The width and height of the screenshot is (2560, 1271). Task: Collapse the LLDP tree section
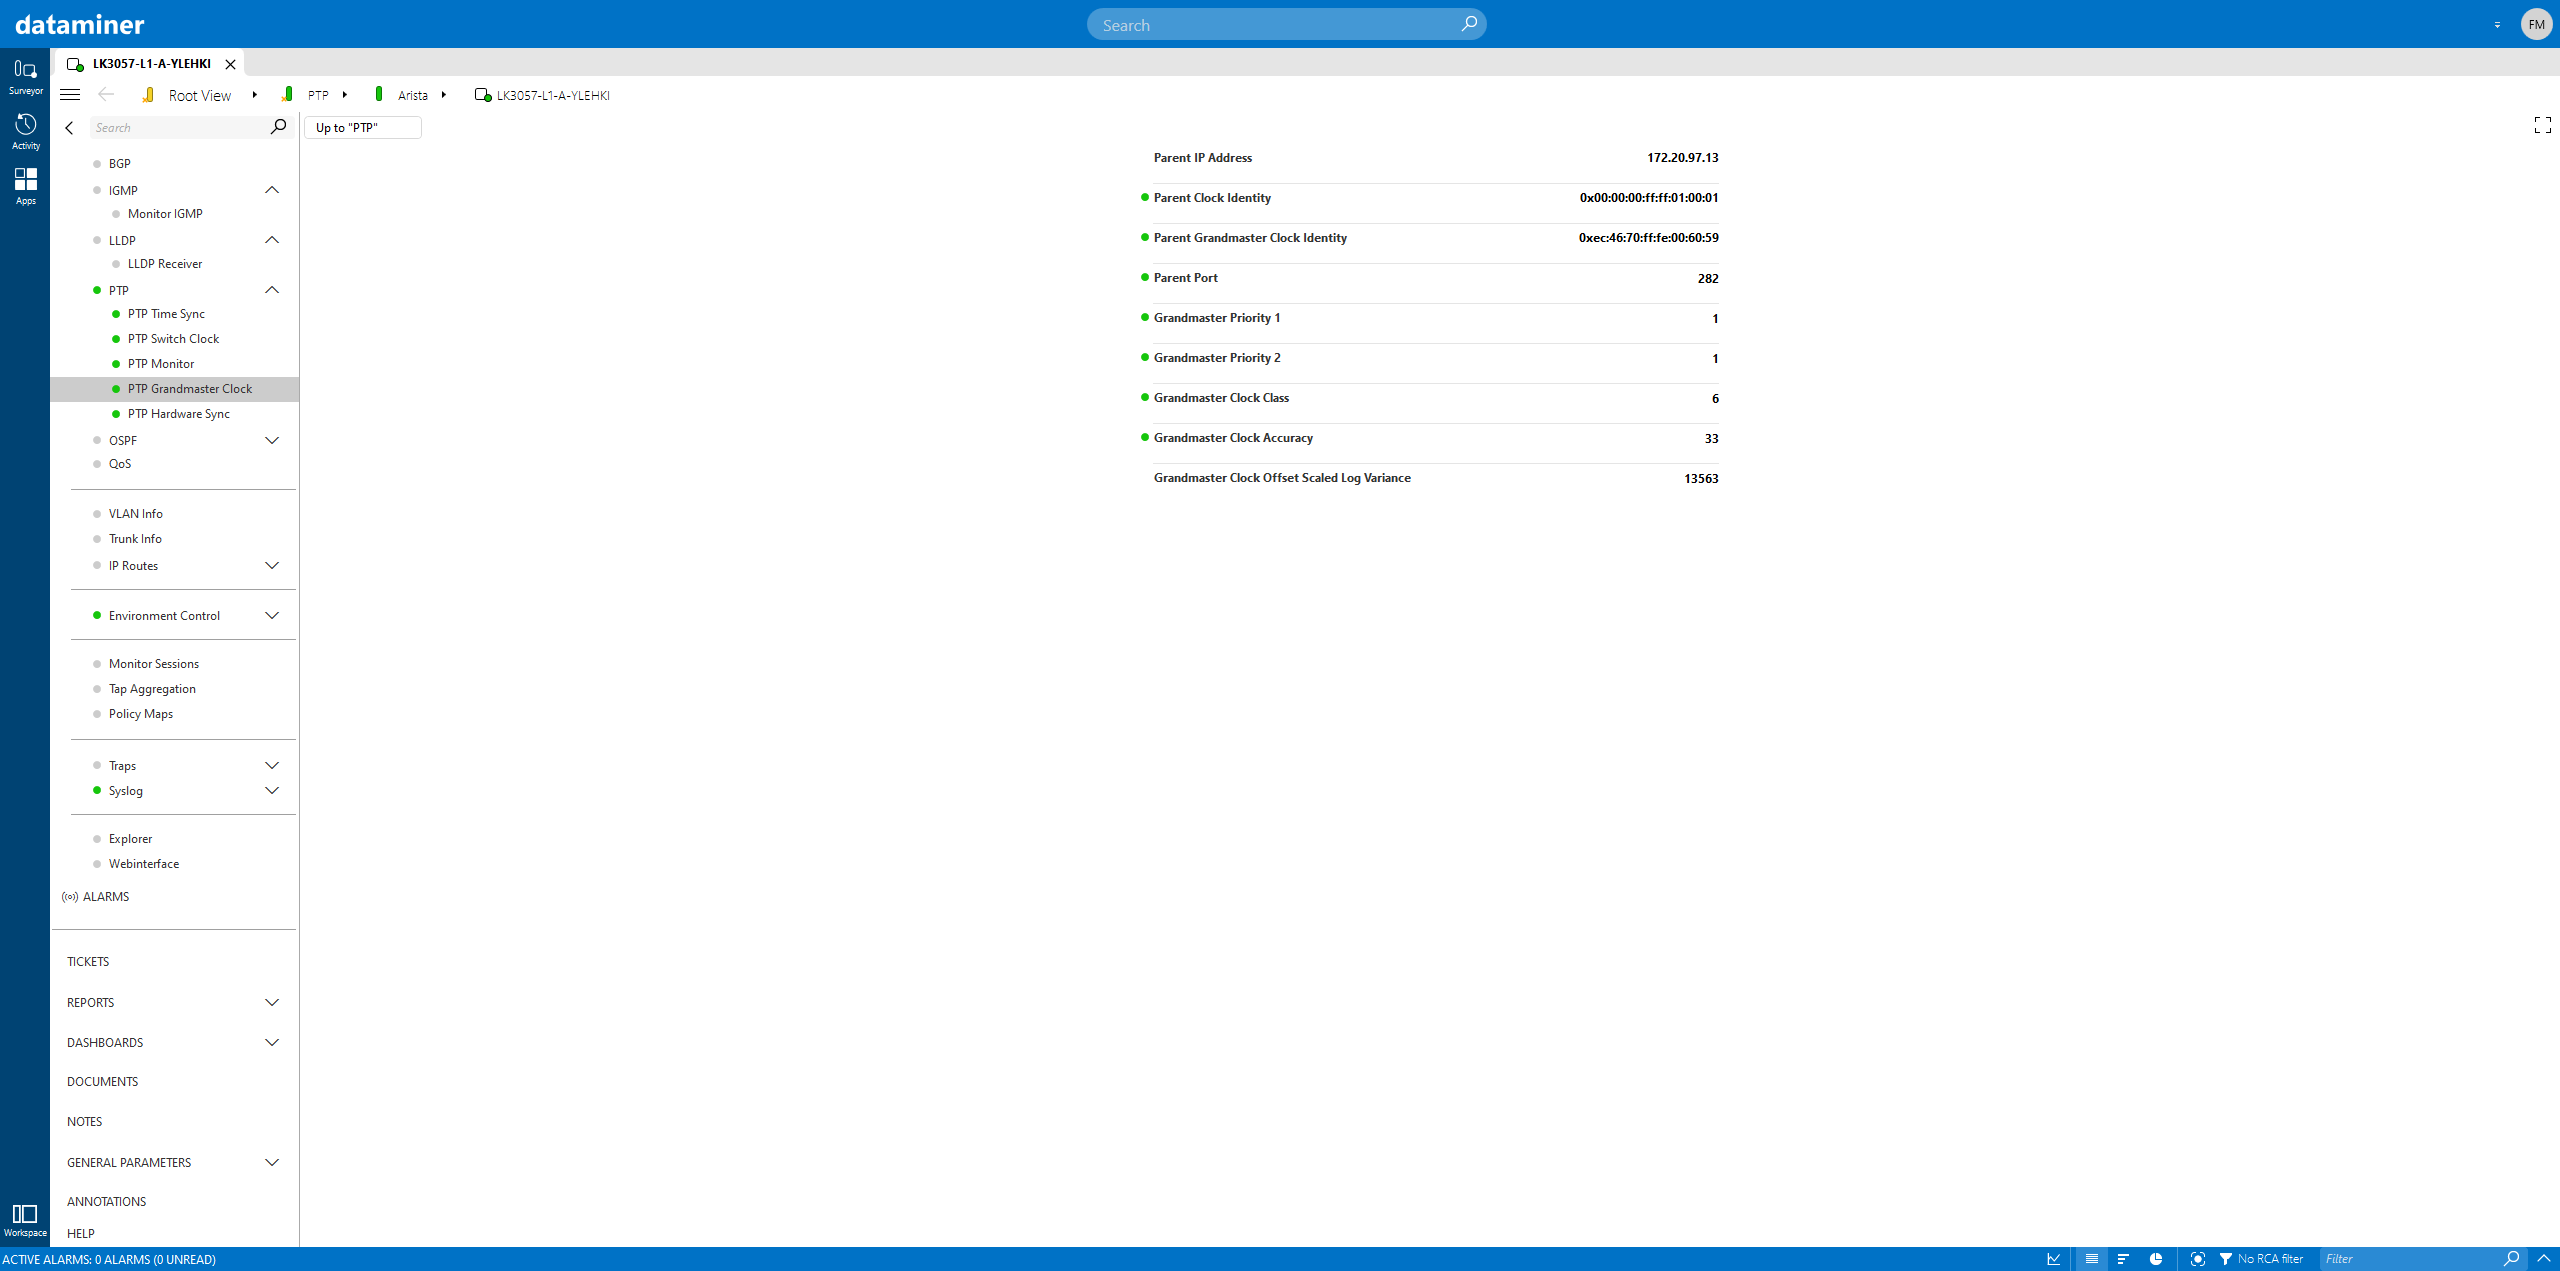(272, 240)
